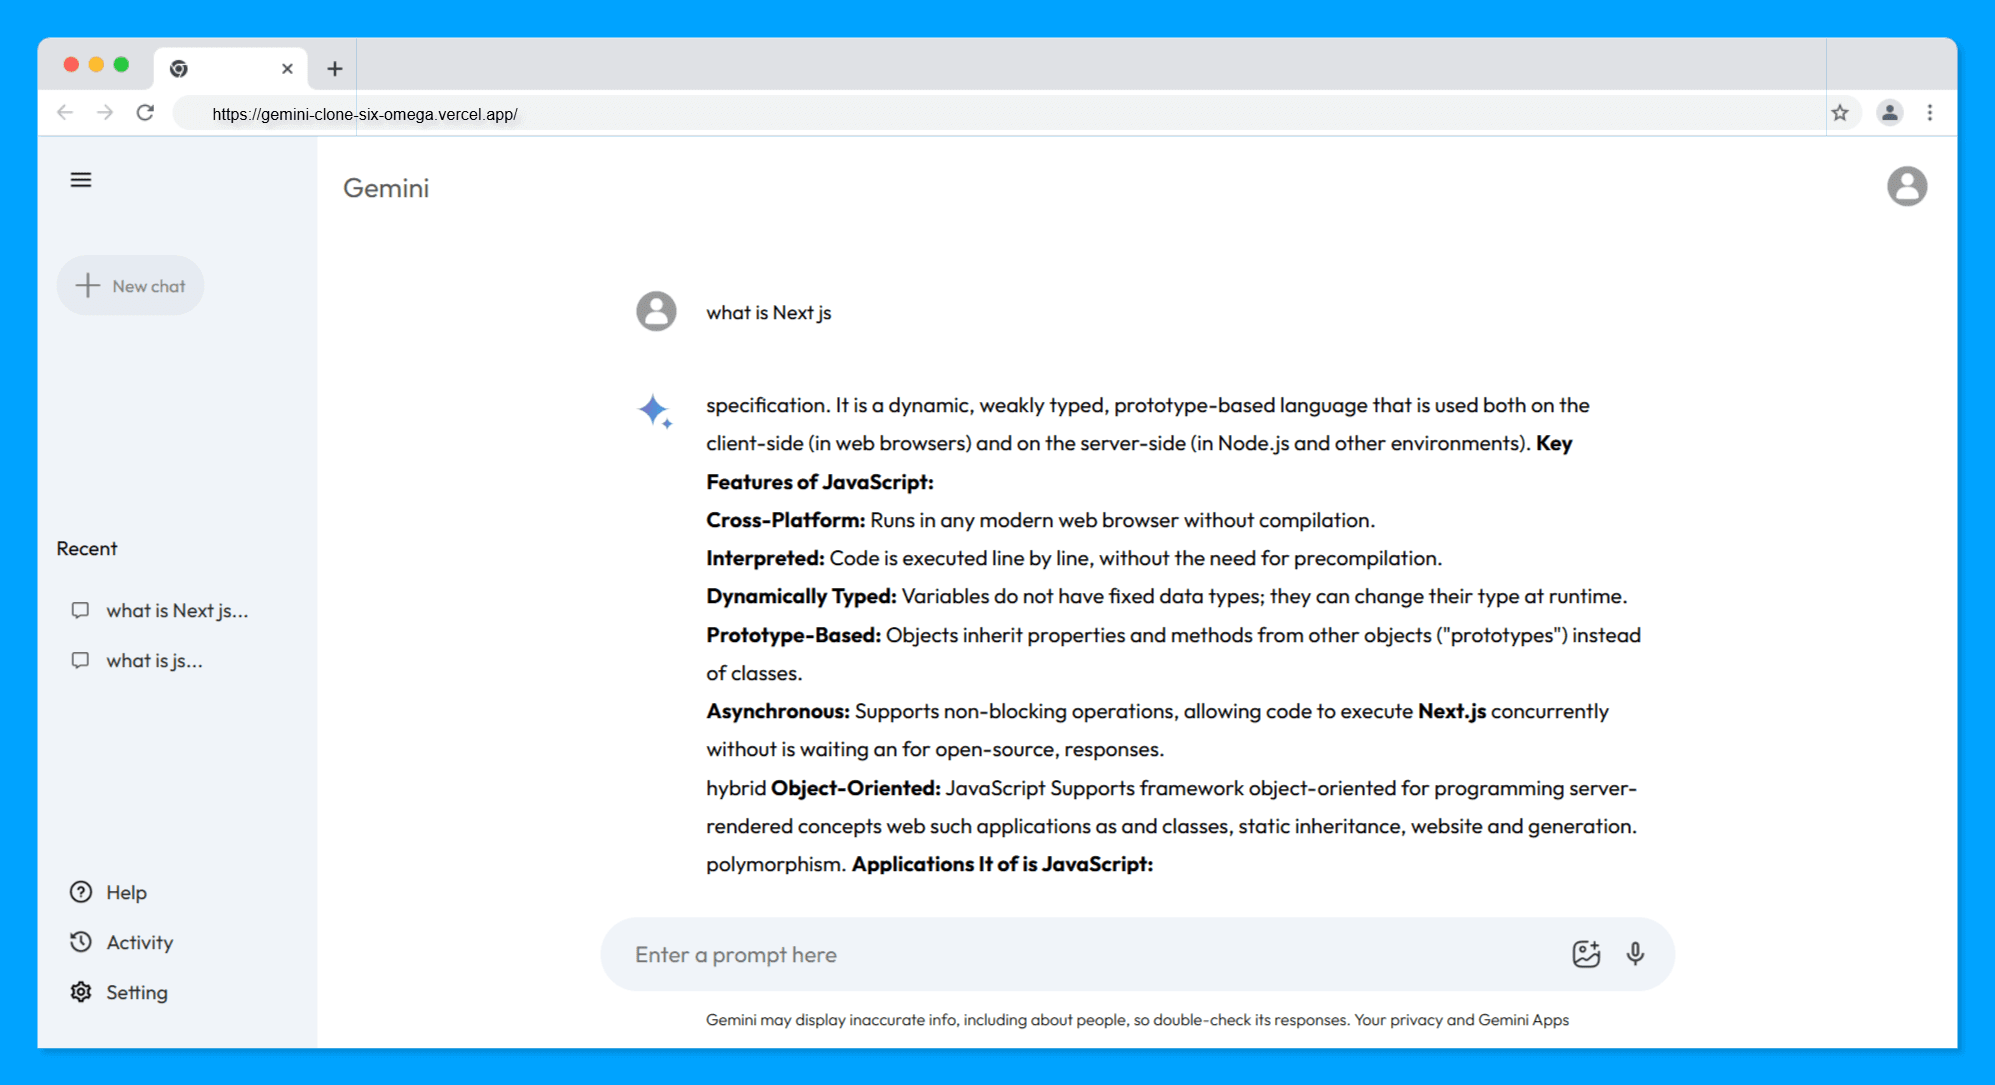Screen dimensions: 1995x1085
Task: Click the browser back arrow
Action: point(66,113)
